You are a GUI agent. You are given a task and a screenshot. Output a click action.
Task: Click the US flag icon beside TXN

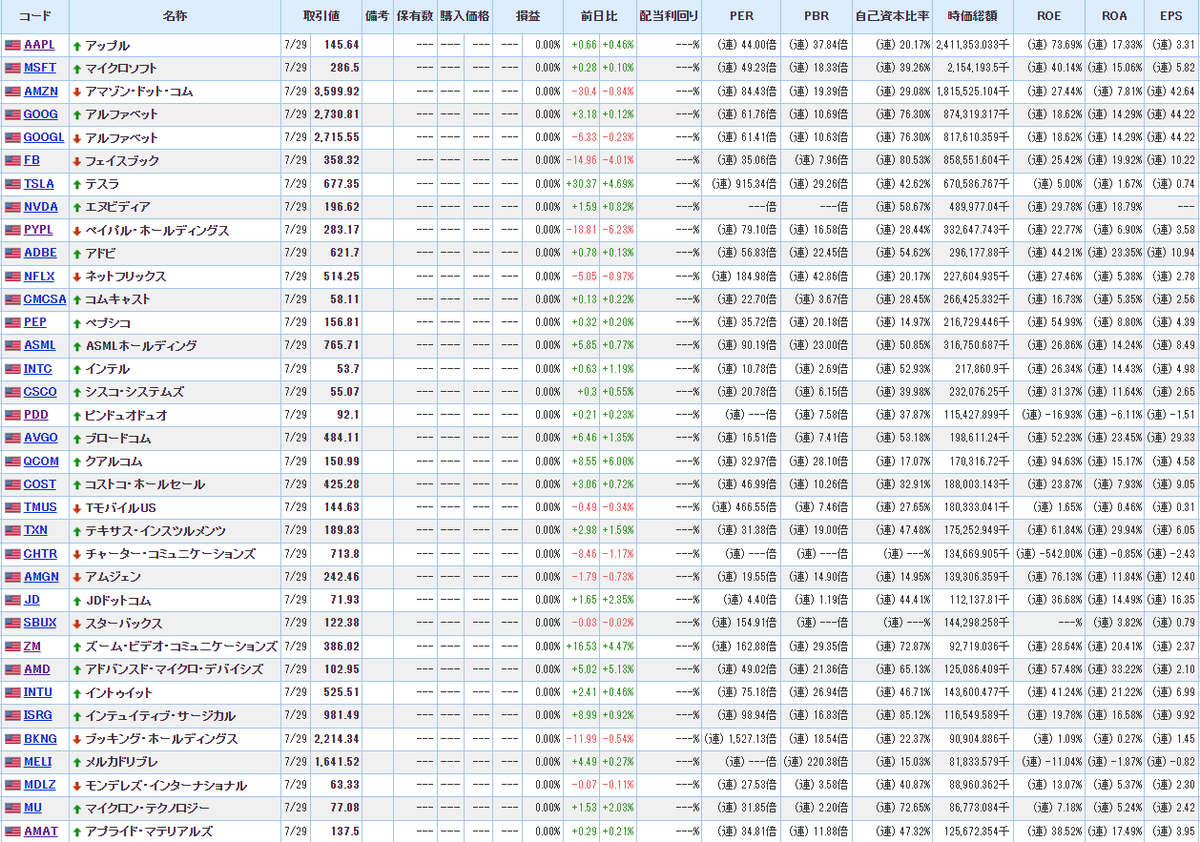12,530
